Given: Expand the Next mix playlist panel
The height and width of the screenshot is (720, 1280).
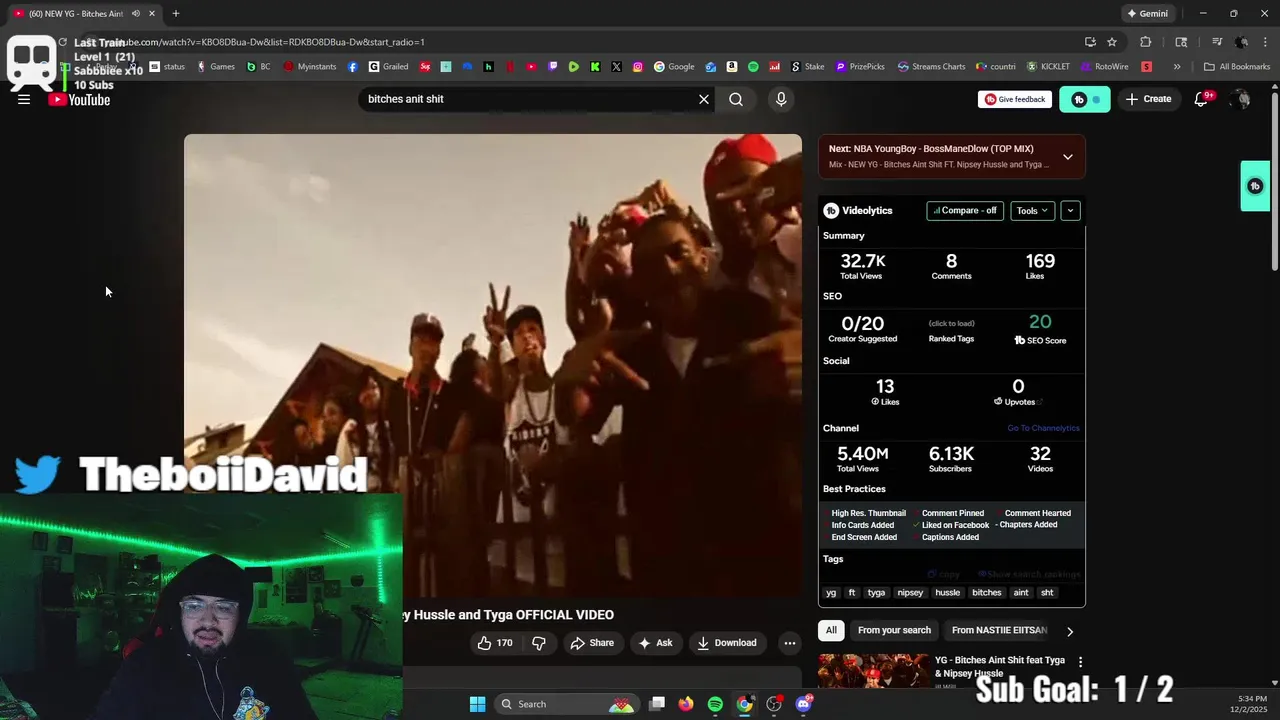Looking at the screenshot, I should (1068, 157).
